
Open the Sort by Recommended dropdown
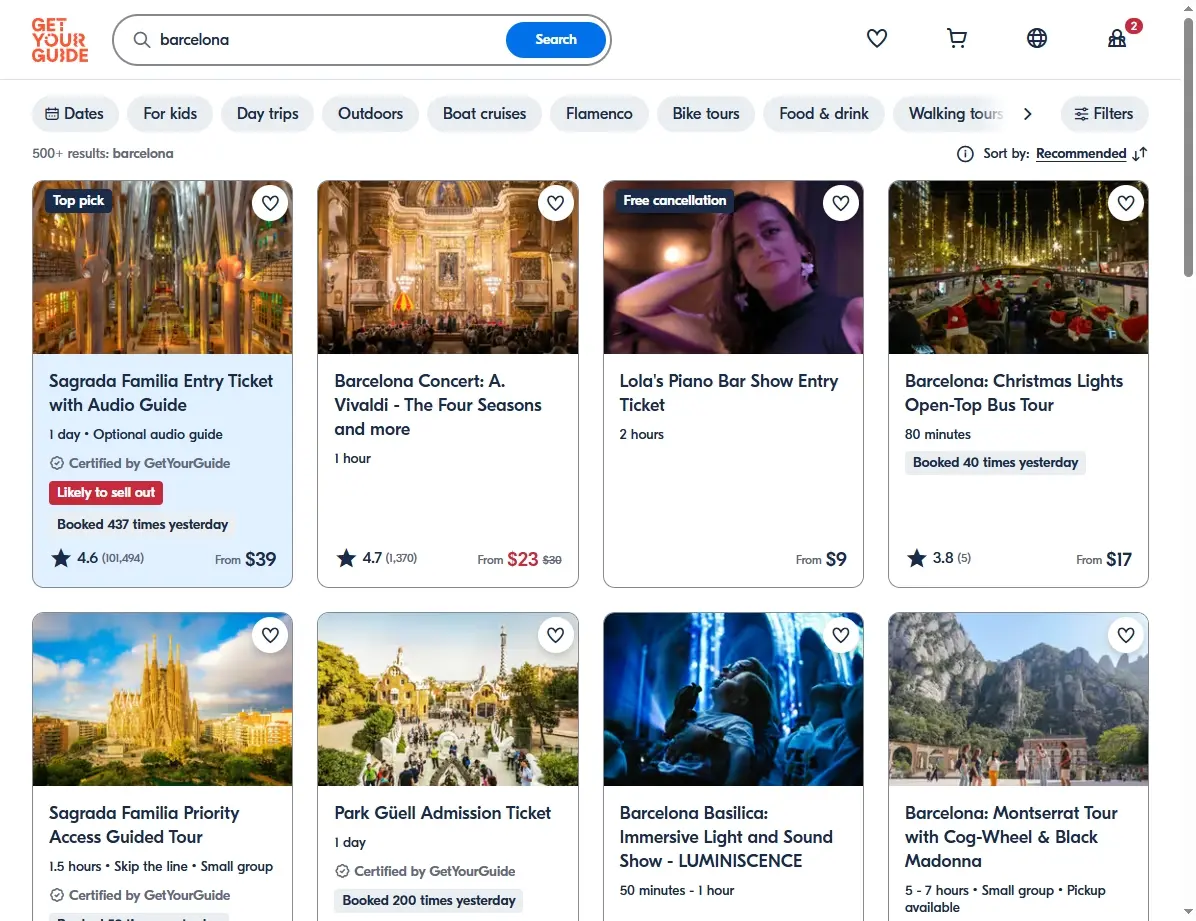coord(1081,153)
